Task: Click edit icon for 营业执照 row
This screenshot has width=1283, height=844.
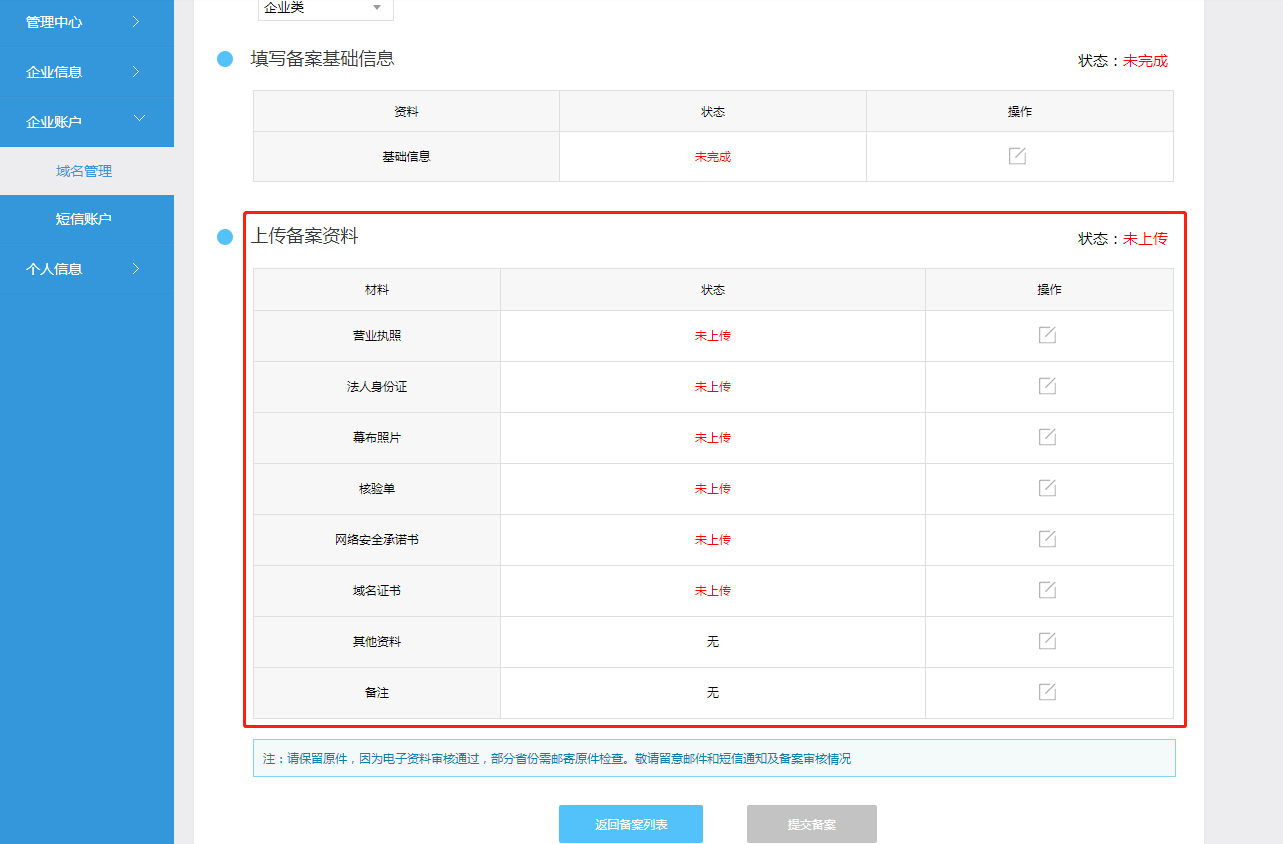Action: click(1047, 335)
